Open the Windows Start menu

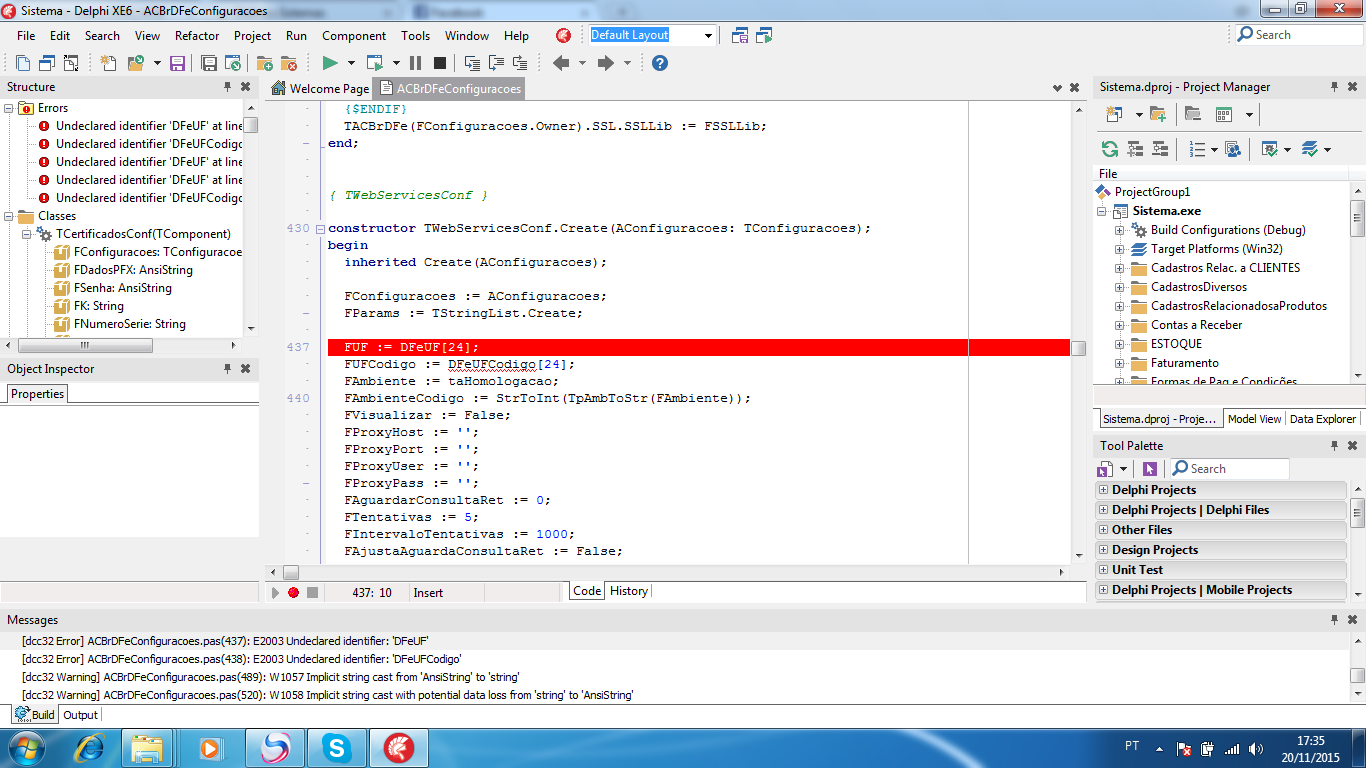click(x=25, y=748)
